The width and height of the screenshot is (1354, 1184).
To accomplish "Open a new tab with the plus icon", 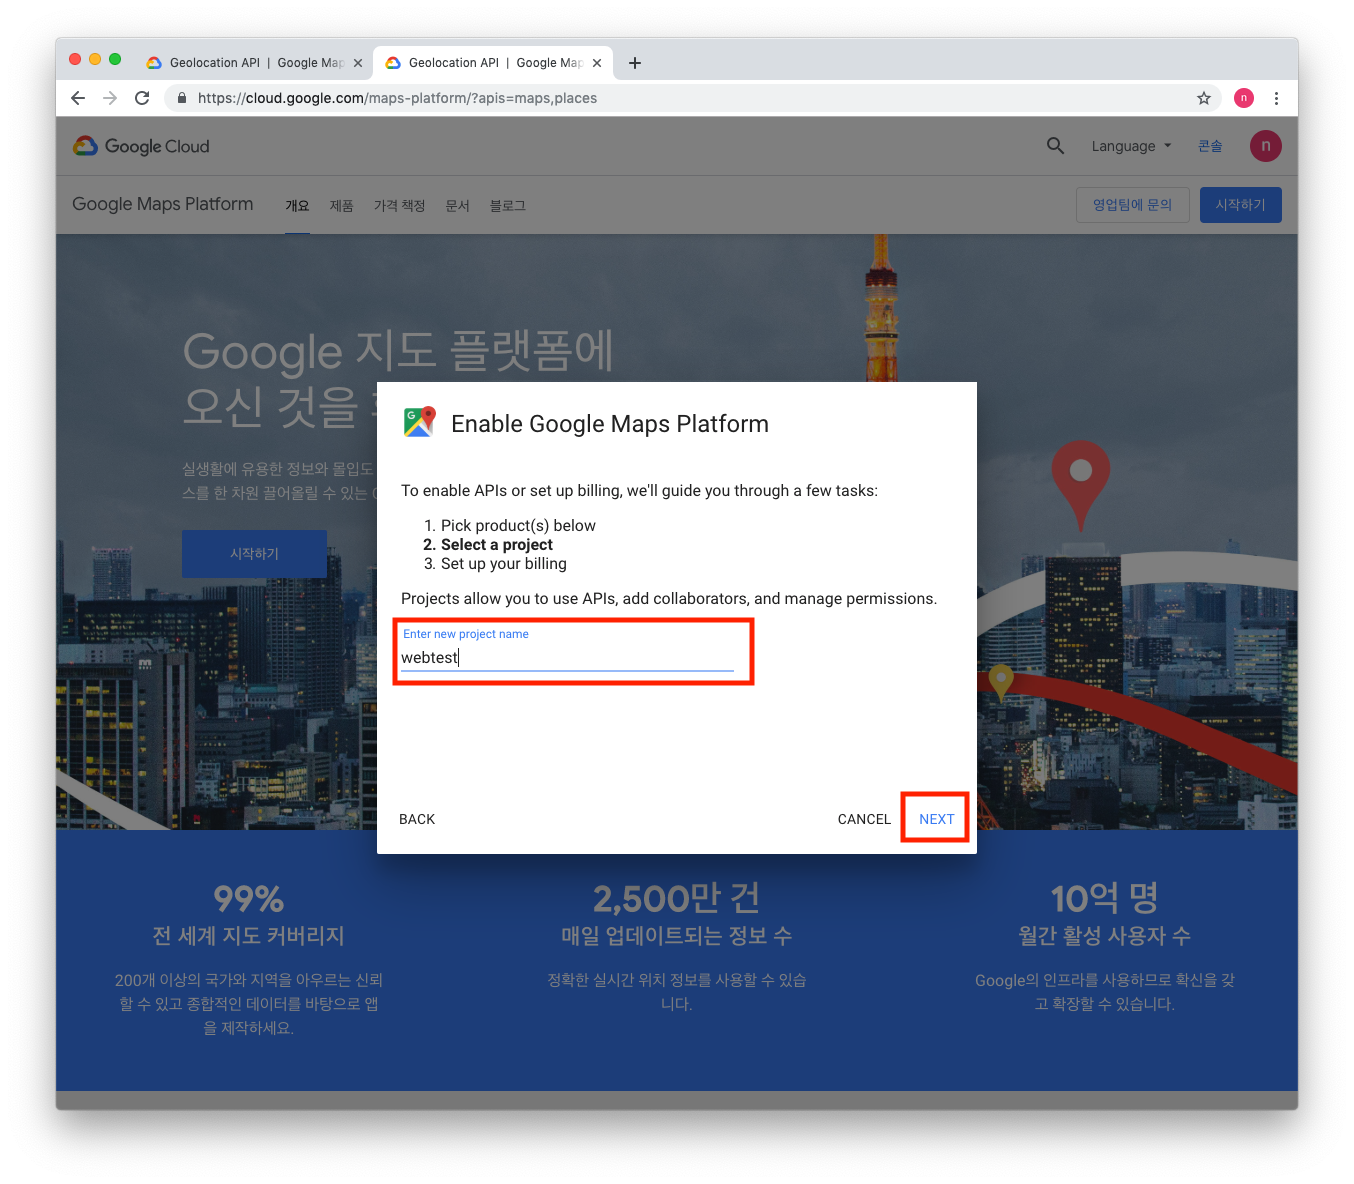I will (635, 63).
